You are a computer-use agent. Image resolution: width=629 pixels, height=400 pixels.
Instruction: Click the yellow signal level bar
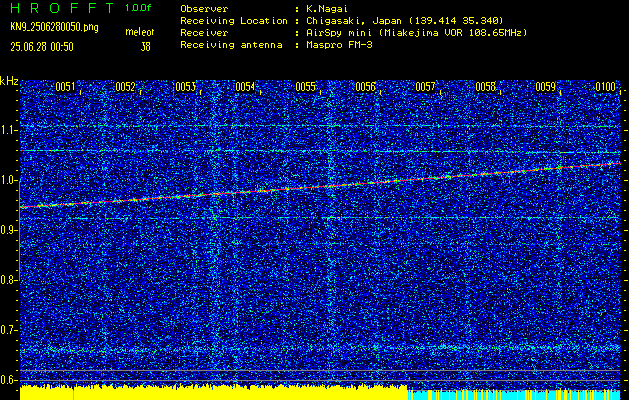click(213, 393)
